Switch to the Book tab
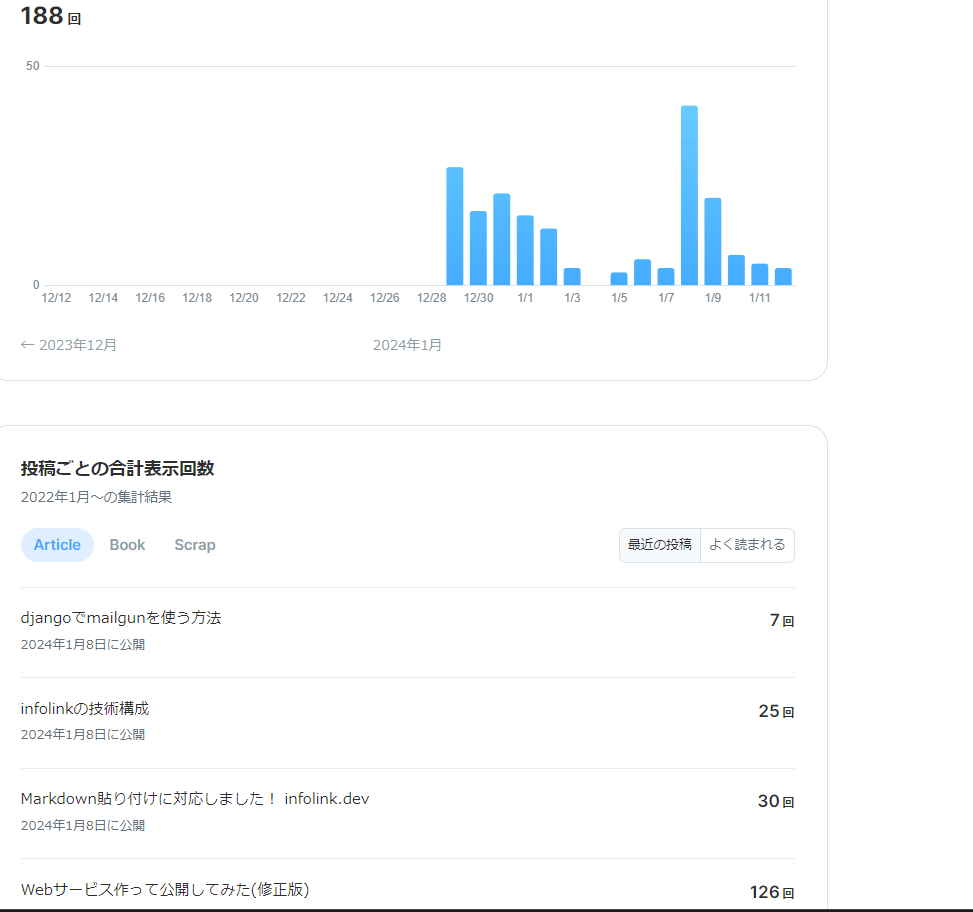The image size is (973, 912). click(127, 545)
